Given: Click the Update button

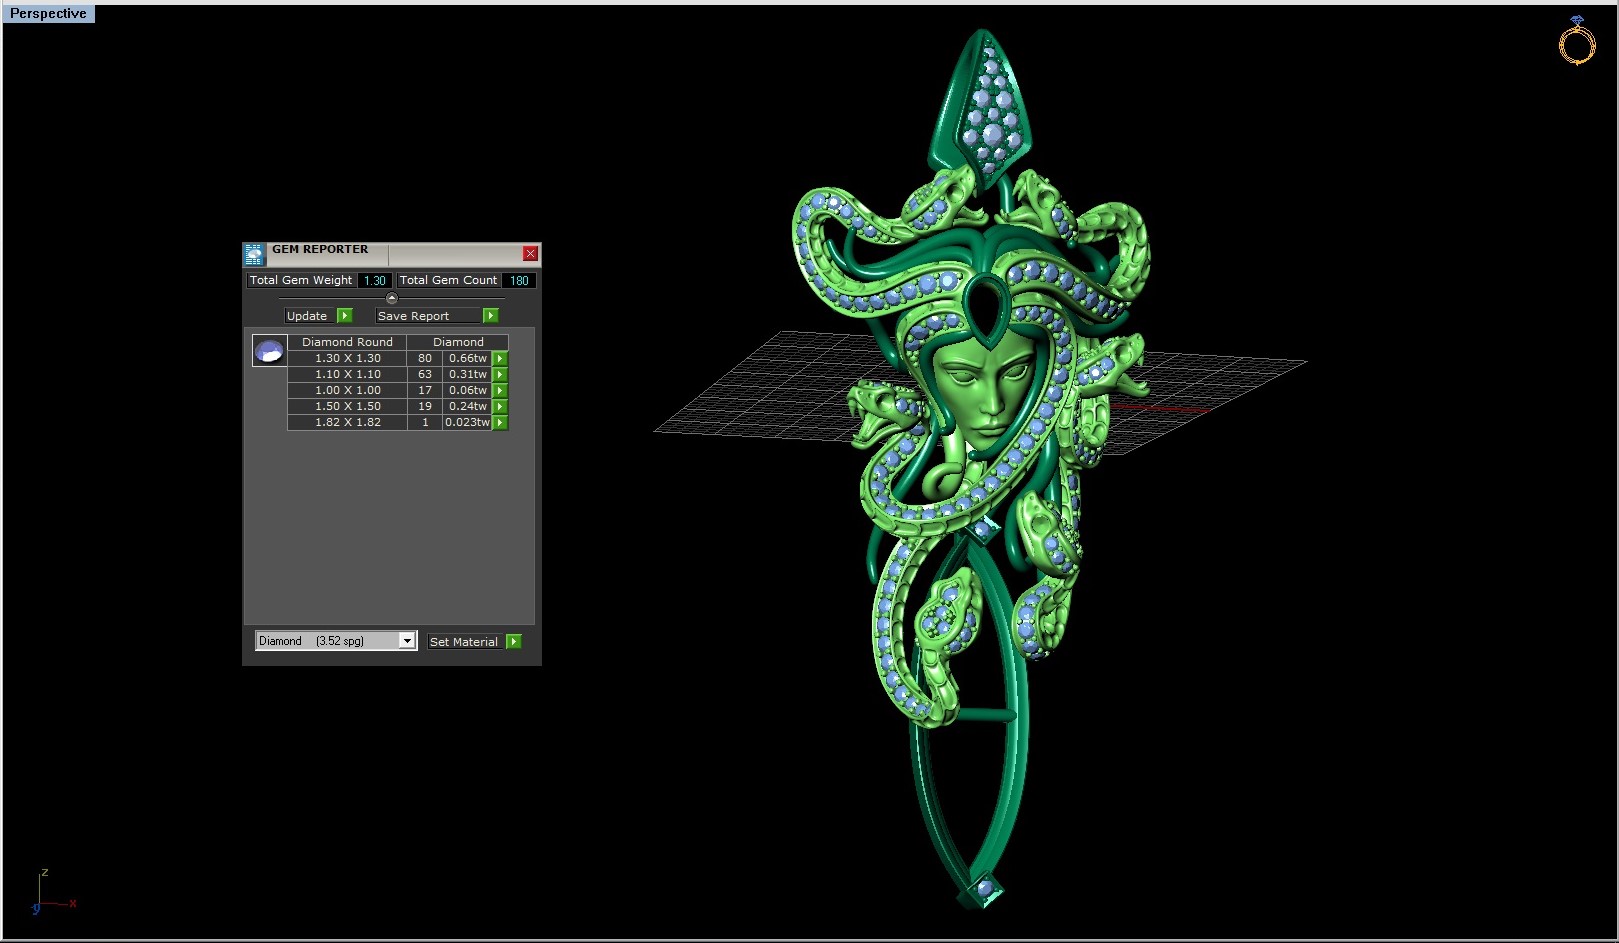Looking at the screenshot, I should (x=310, y=316).
